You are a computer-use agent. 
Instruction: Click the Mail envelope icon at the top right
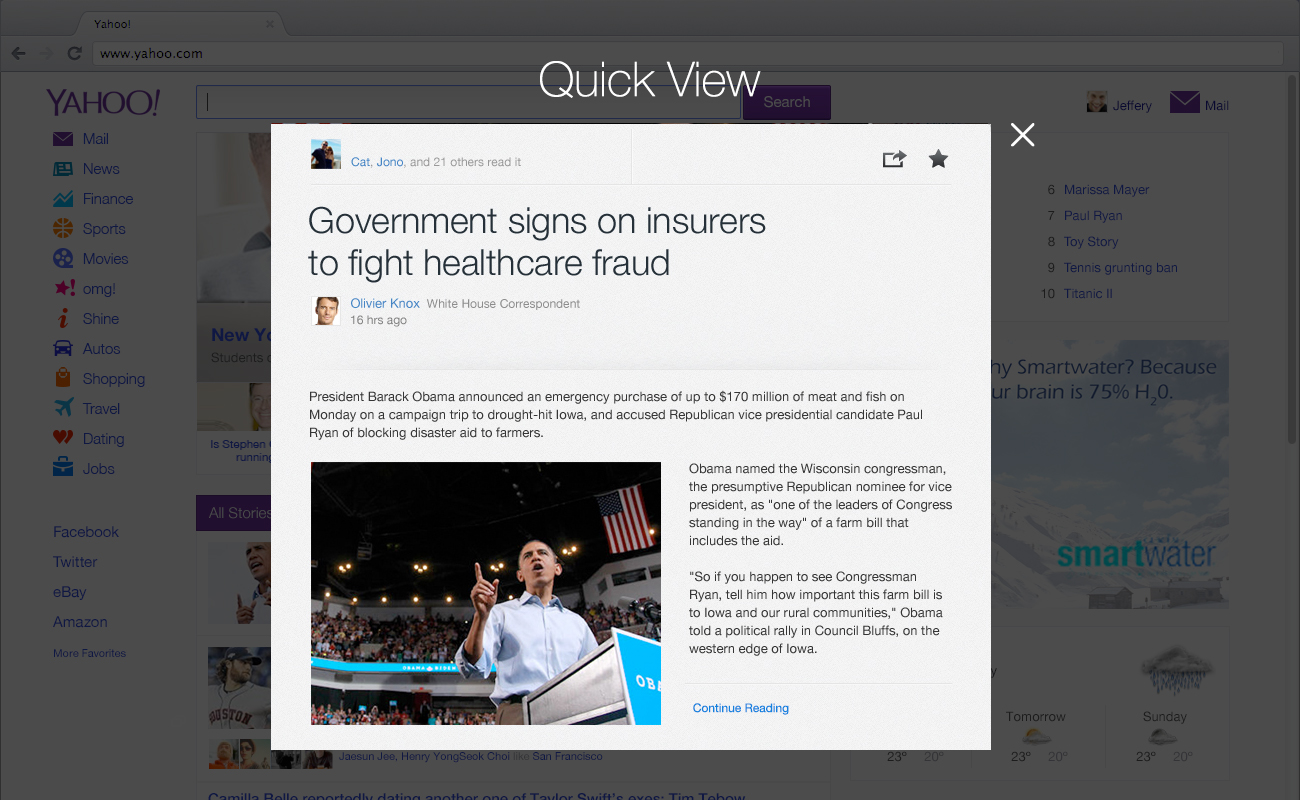[x=1184, y=103]
